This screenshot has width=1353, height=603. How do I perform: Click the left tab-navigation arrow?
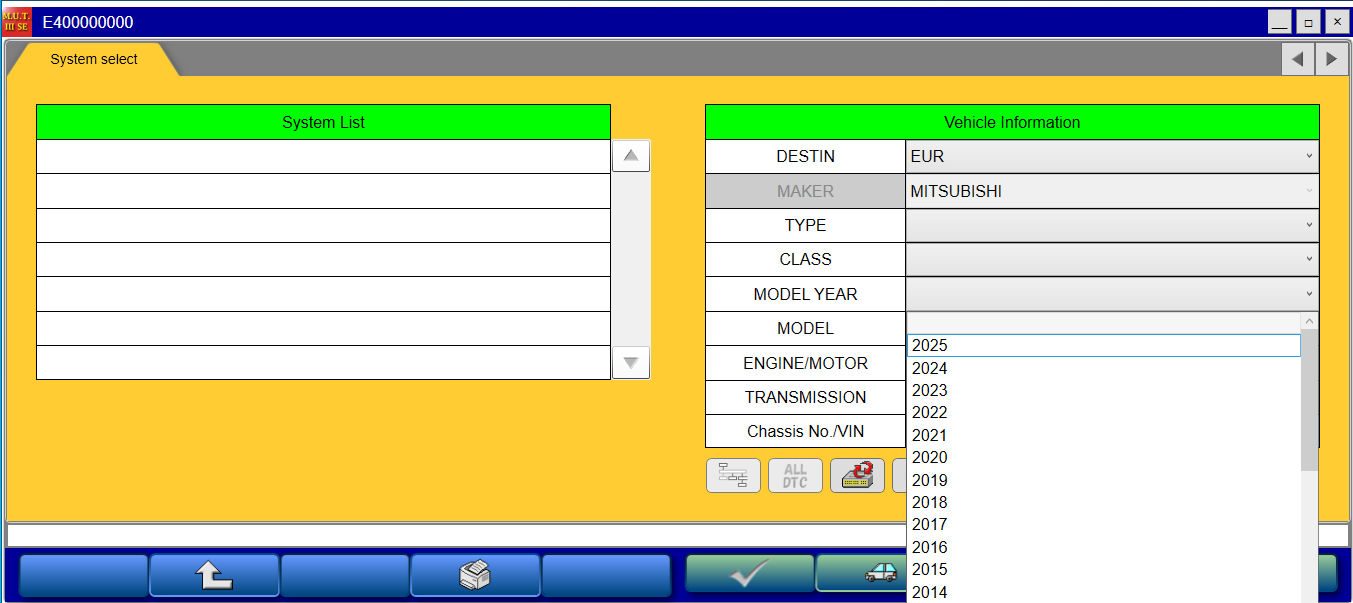(1297, 58)
